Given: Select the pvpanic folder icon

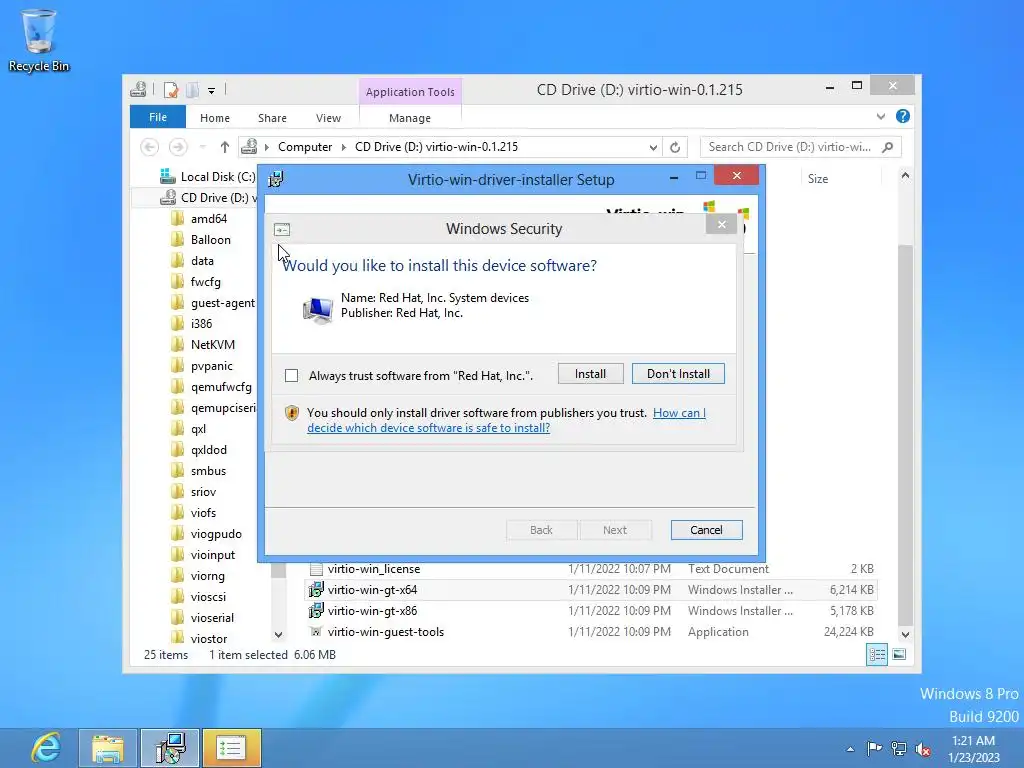Looking at the screenshot, I should 177,366.
